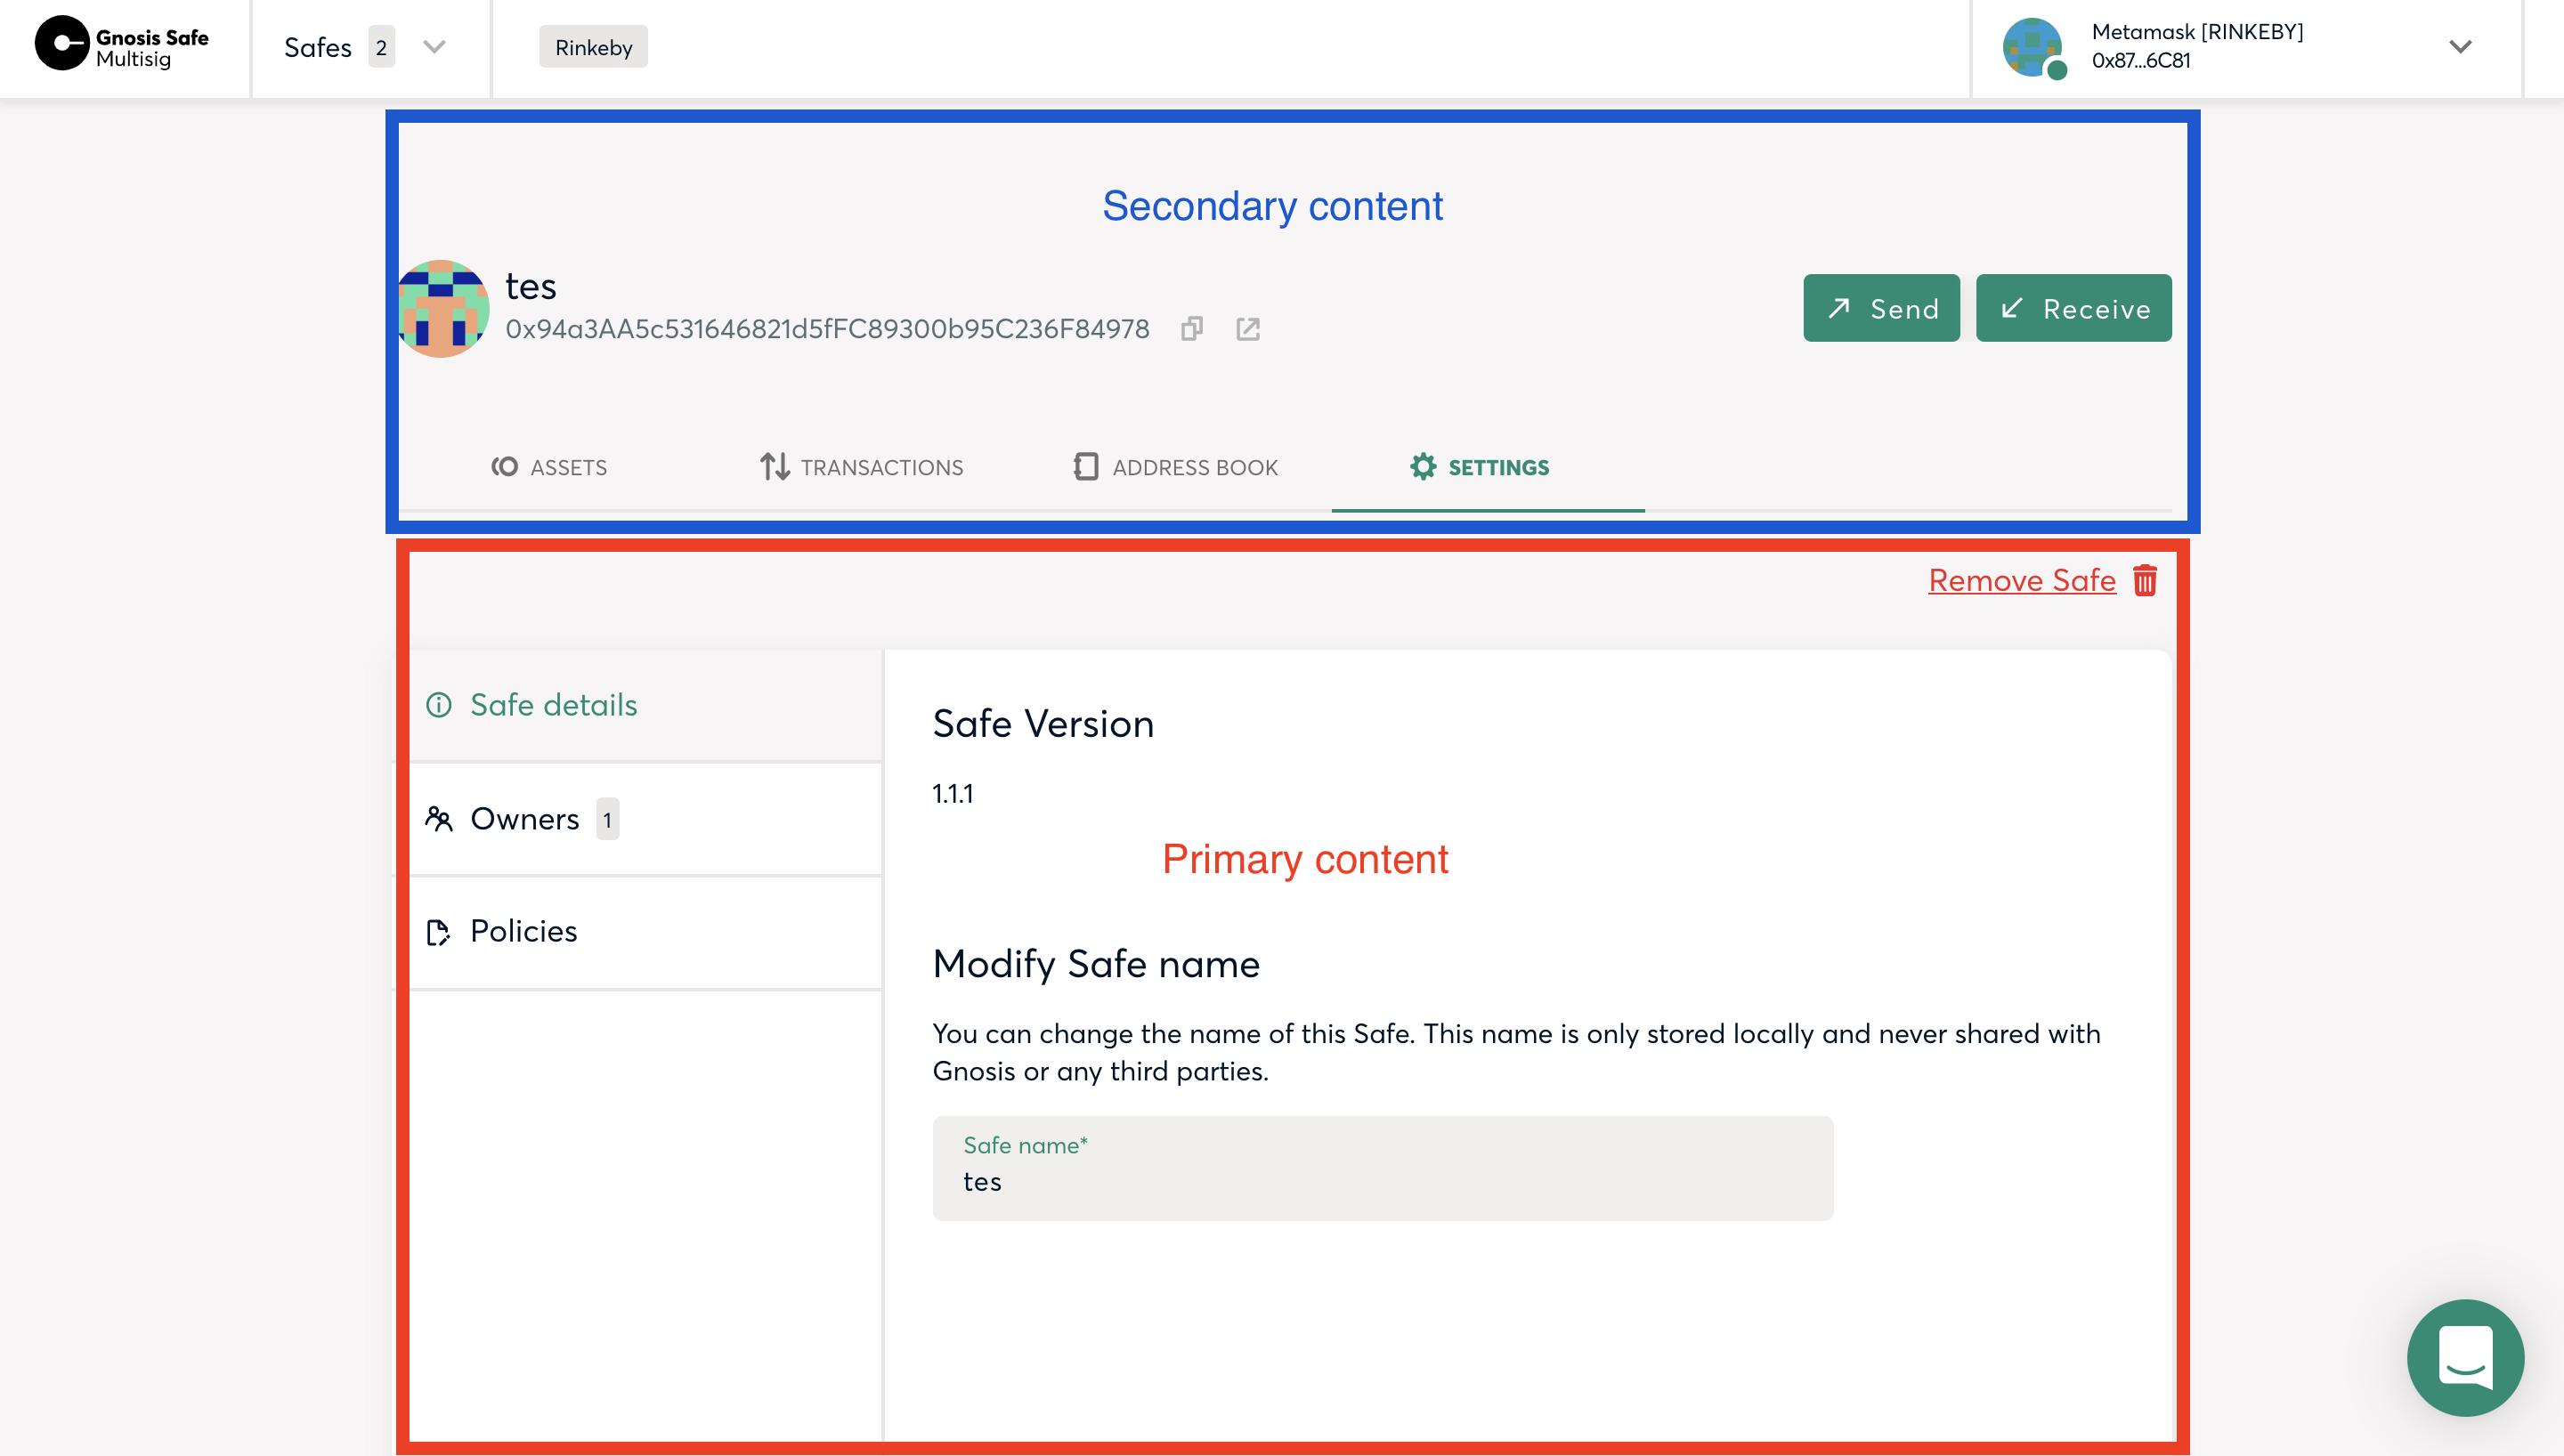Switch to the Assets tab

click(549, 467)
